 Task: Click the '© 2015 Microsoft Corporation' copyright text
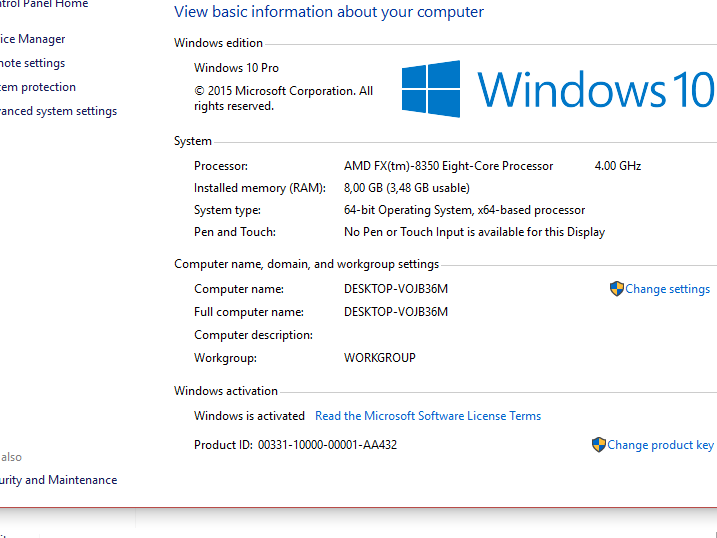pos(284,98)
